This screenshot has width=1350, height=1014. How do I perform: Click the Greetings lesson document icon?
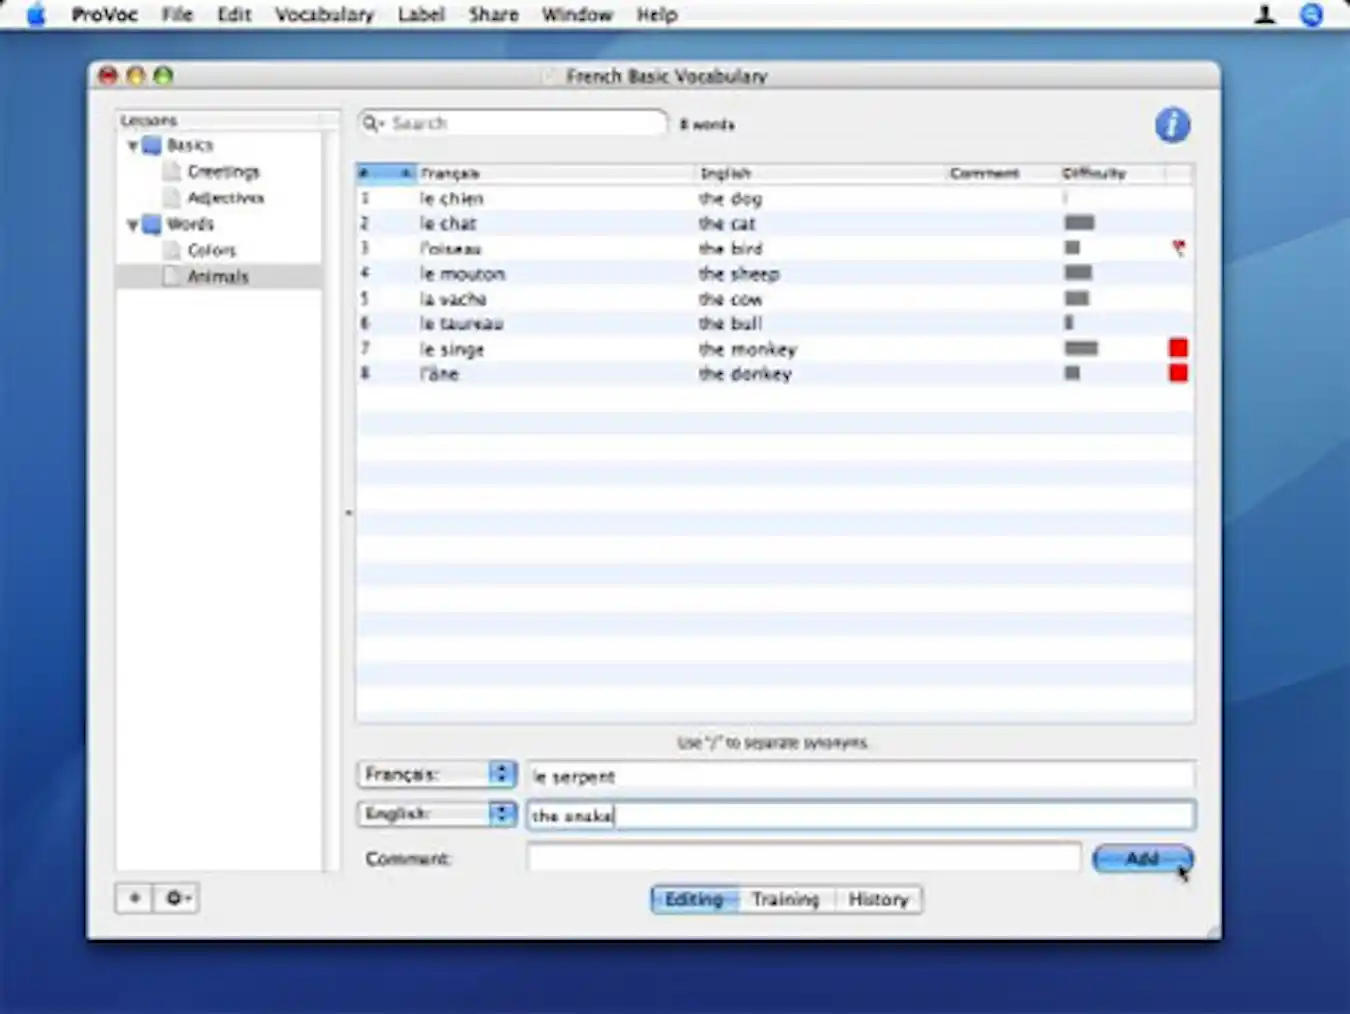click(x=171, y=171)
